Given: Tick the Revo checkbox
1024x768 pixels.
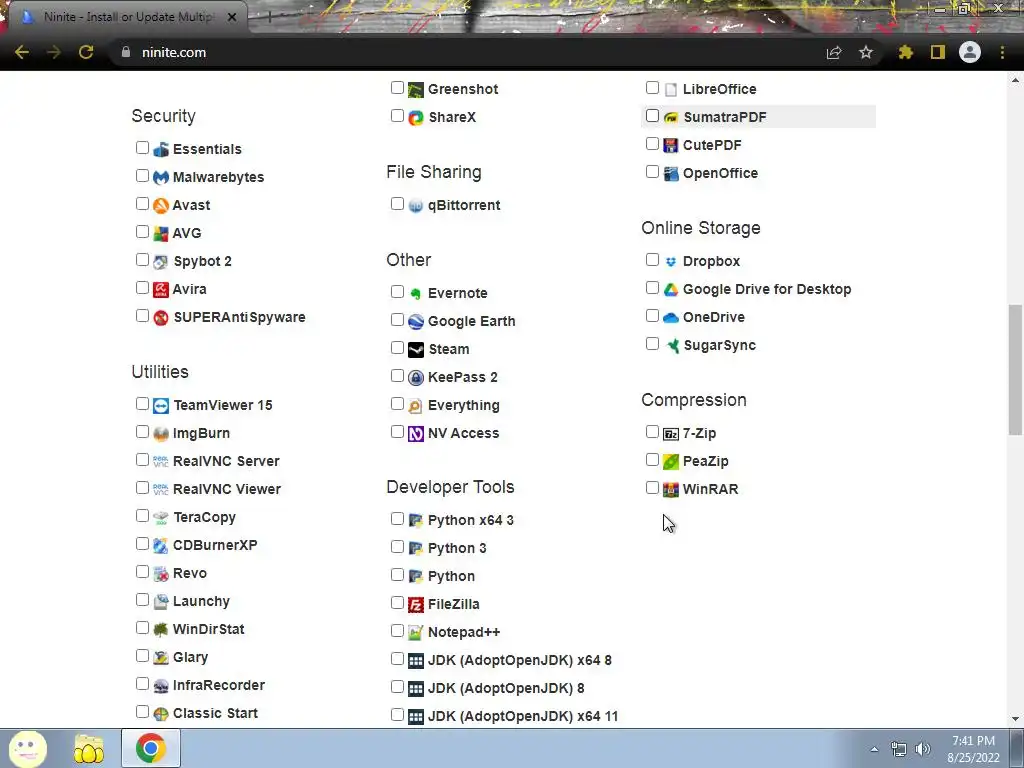Looking at the screenshot, I should [x=142, y=572].
